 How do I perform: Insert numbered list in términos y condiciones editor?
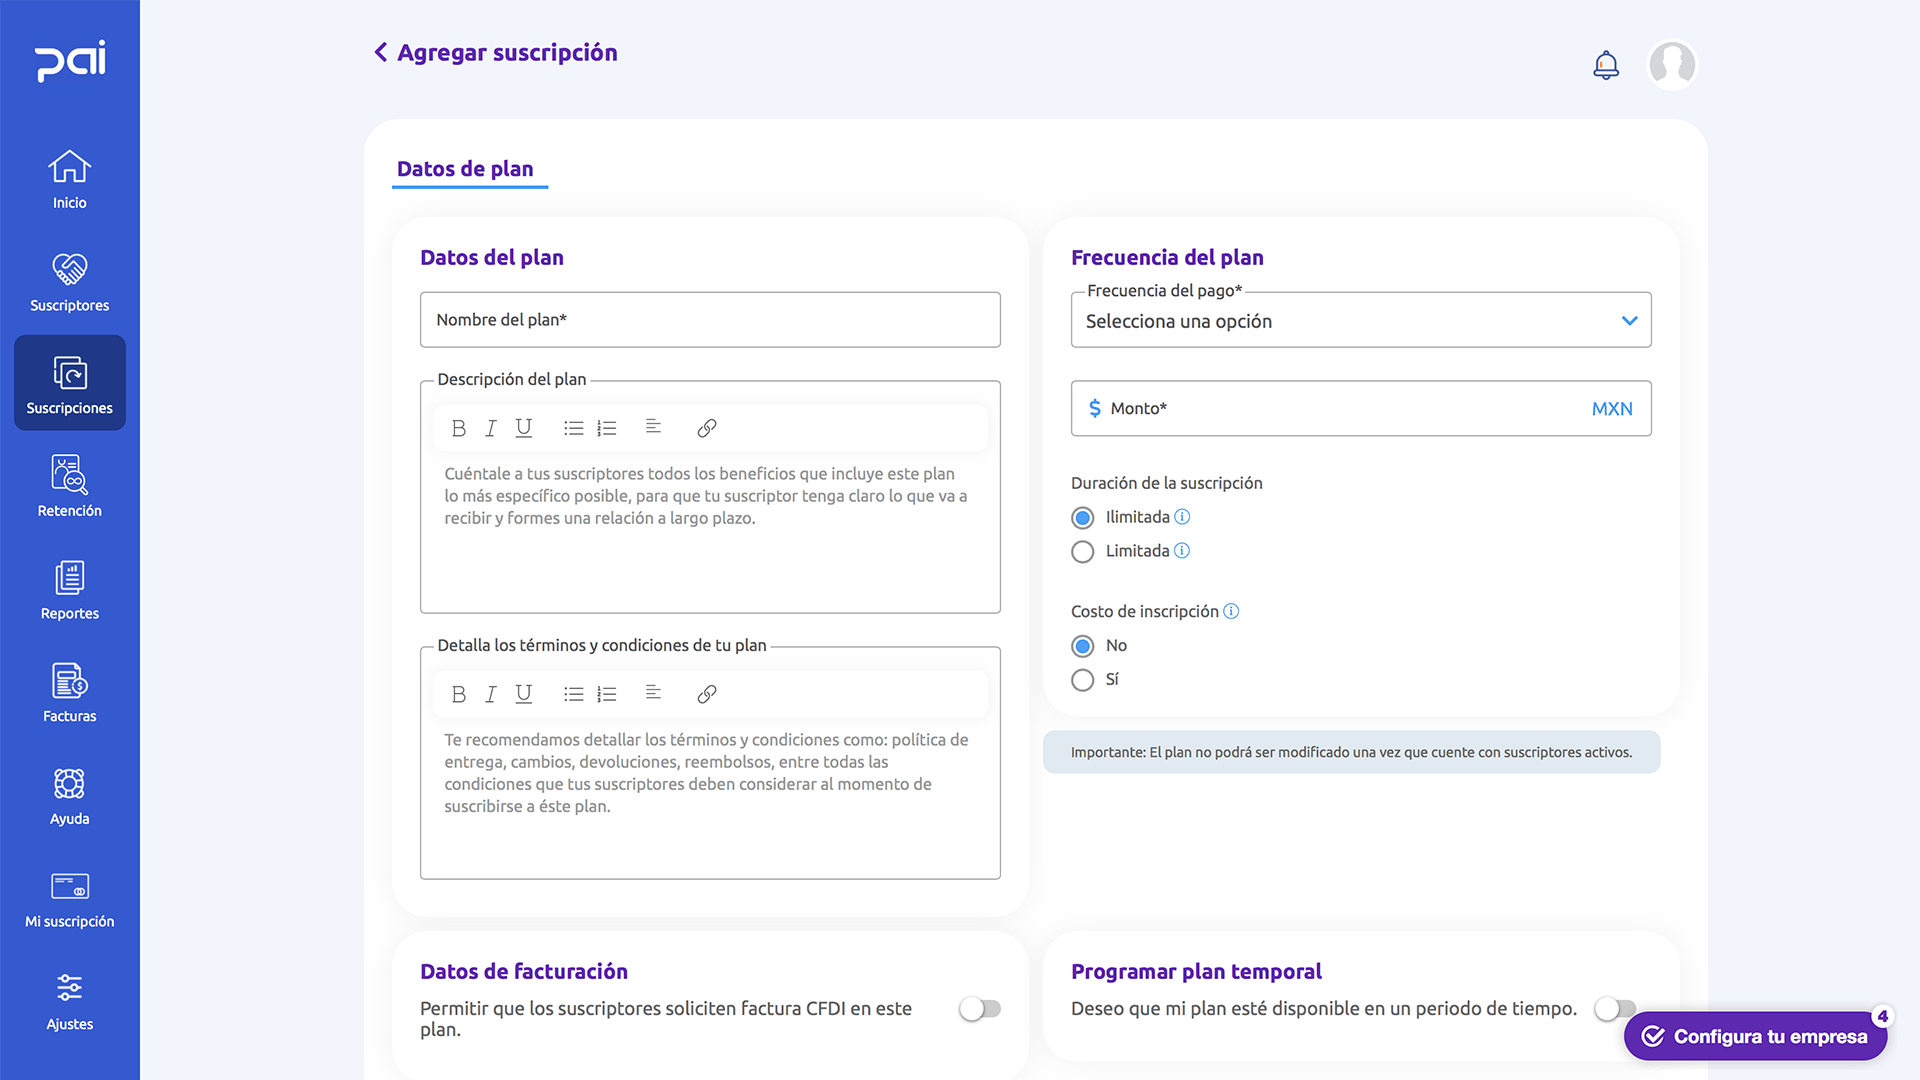click(x=606, y=694)
